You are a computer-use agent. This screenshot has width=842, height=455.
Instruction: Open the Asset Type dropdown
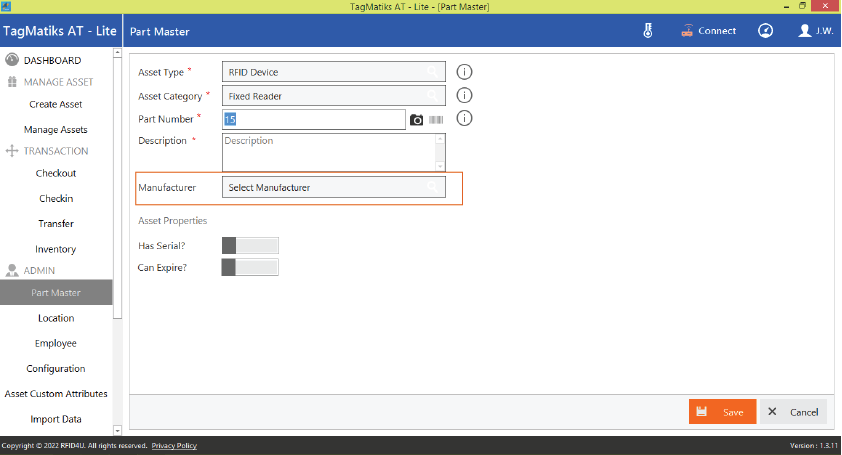333,72
